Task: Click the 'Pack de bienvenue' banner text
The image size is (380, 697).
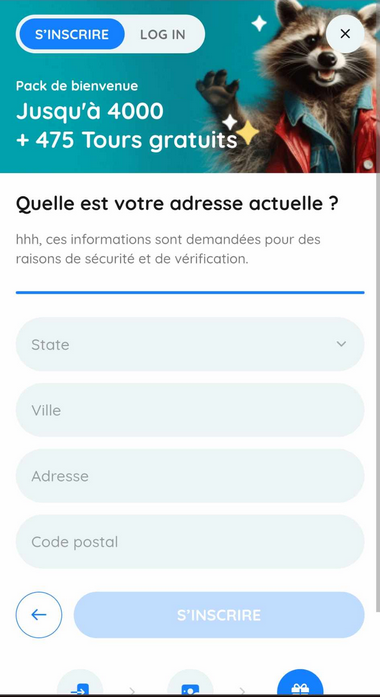Action: [77, 85]
